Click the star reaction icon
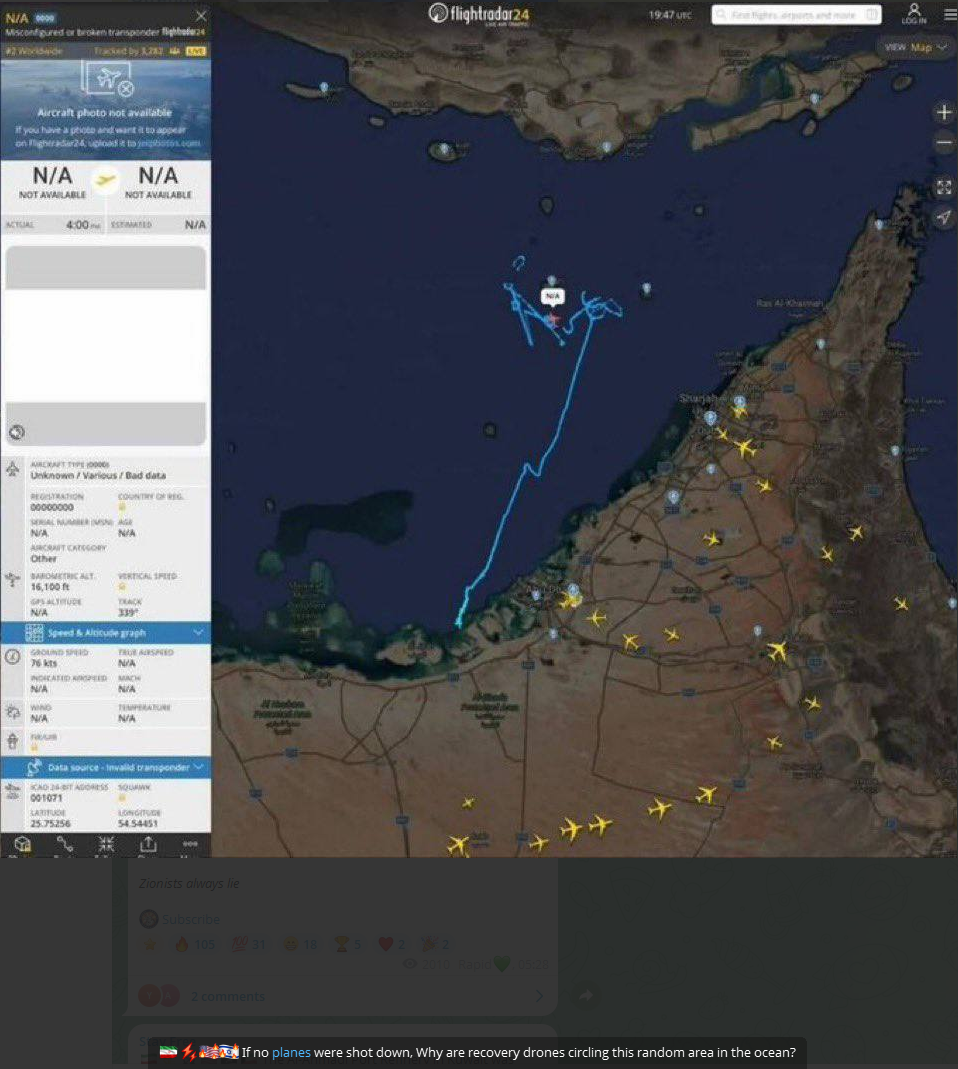 [x=149, y=944]
